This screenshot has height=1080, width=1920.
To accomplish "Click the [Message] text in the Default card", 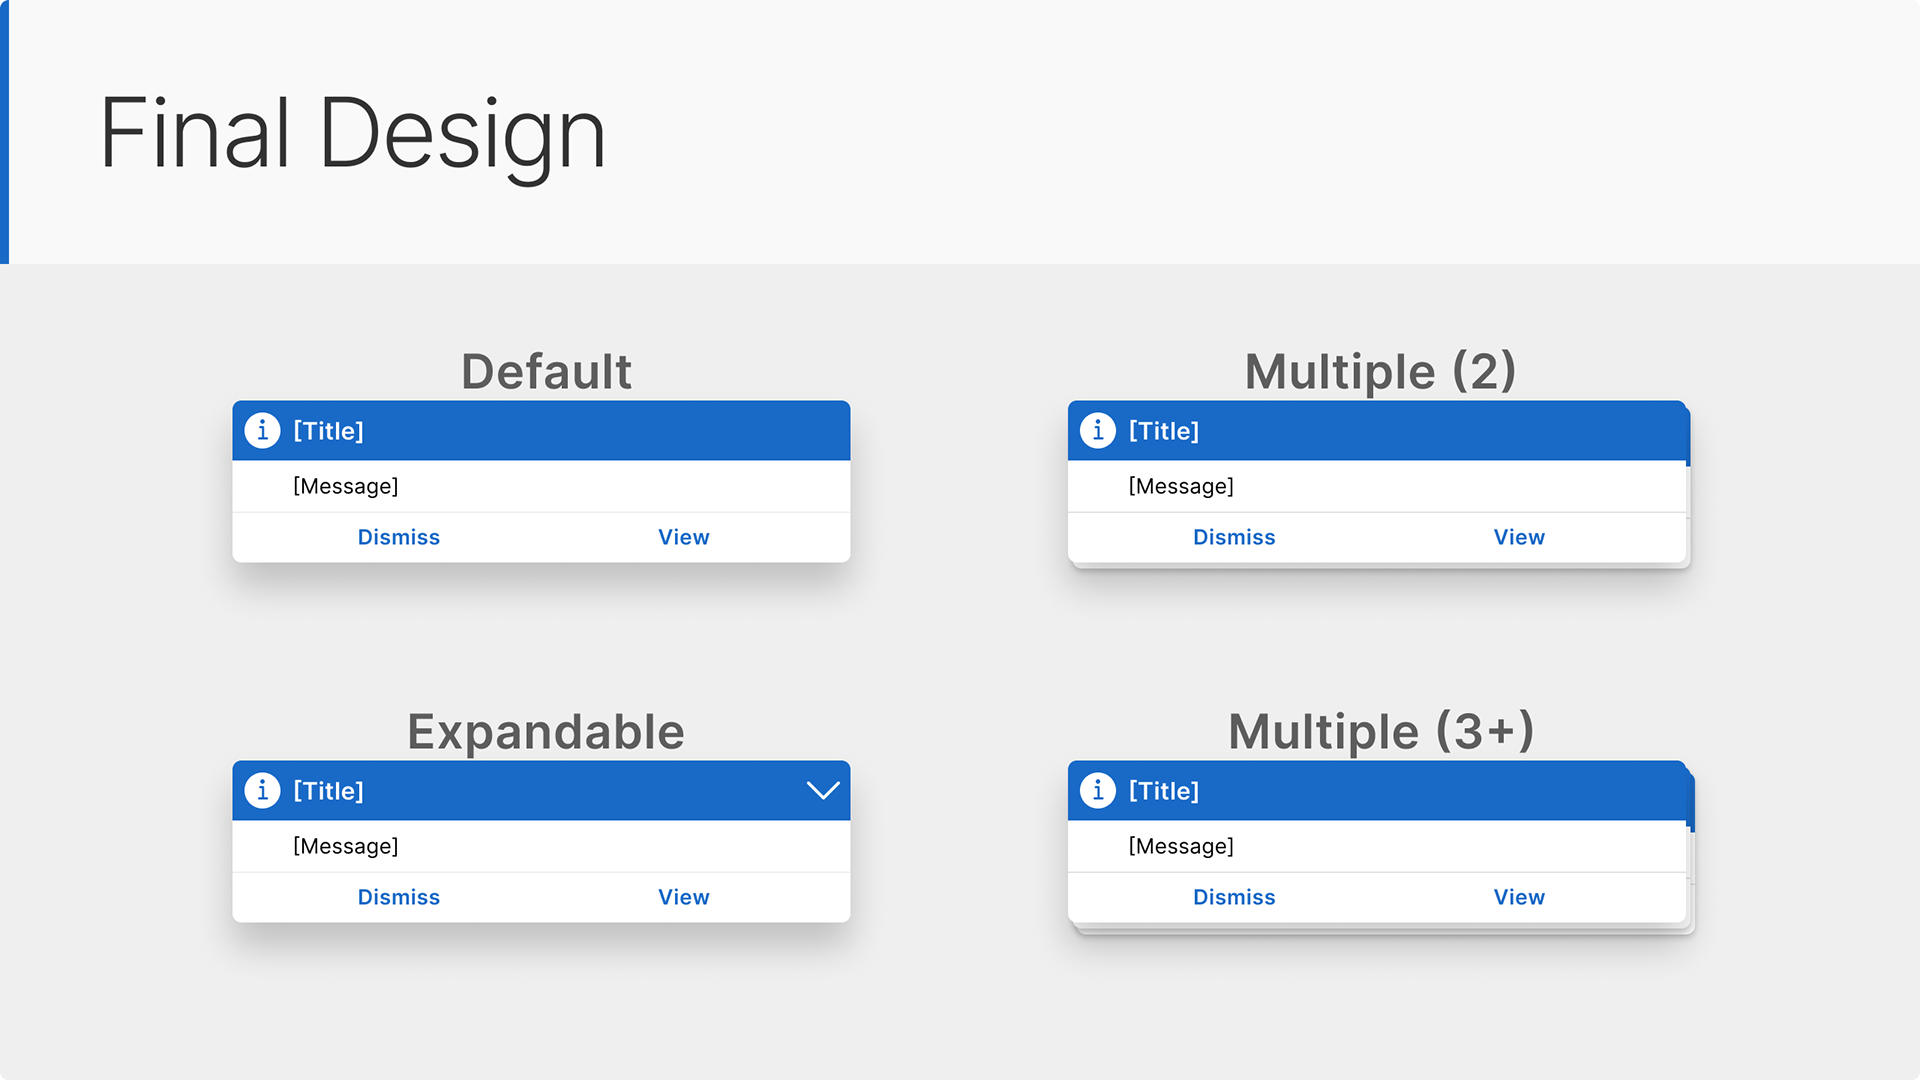I will [x=346, y=486].
